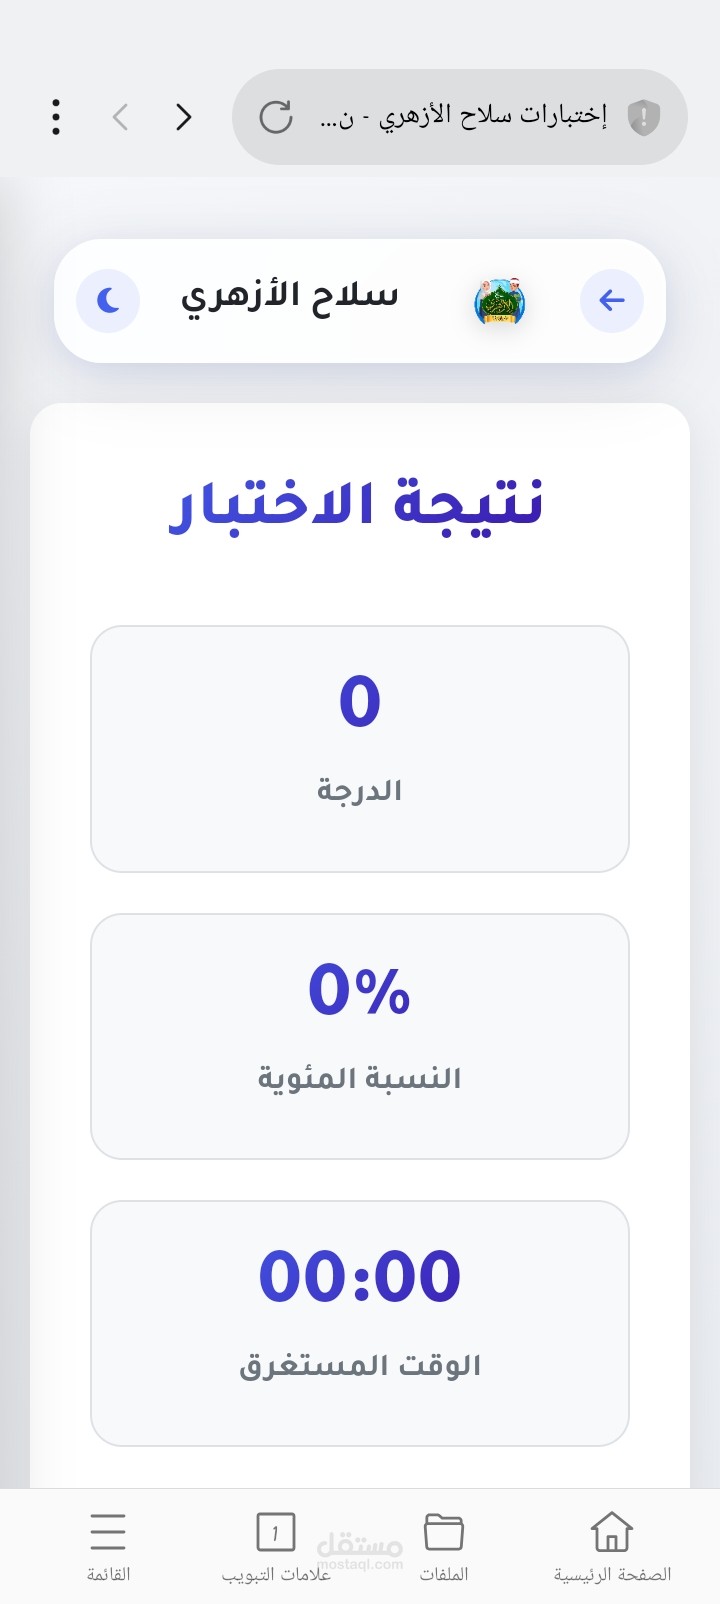The width and height of the screenshot is (720, 1604).
Task: Reload the page with the refresh icon
Action: tap(279, 116)
